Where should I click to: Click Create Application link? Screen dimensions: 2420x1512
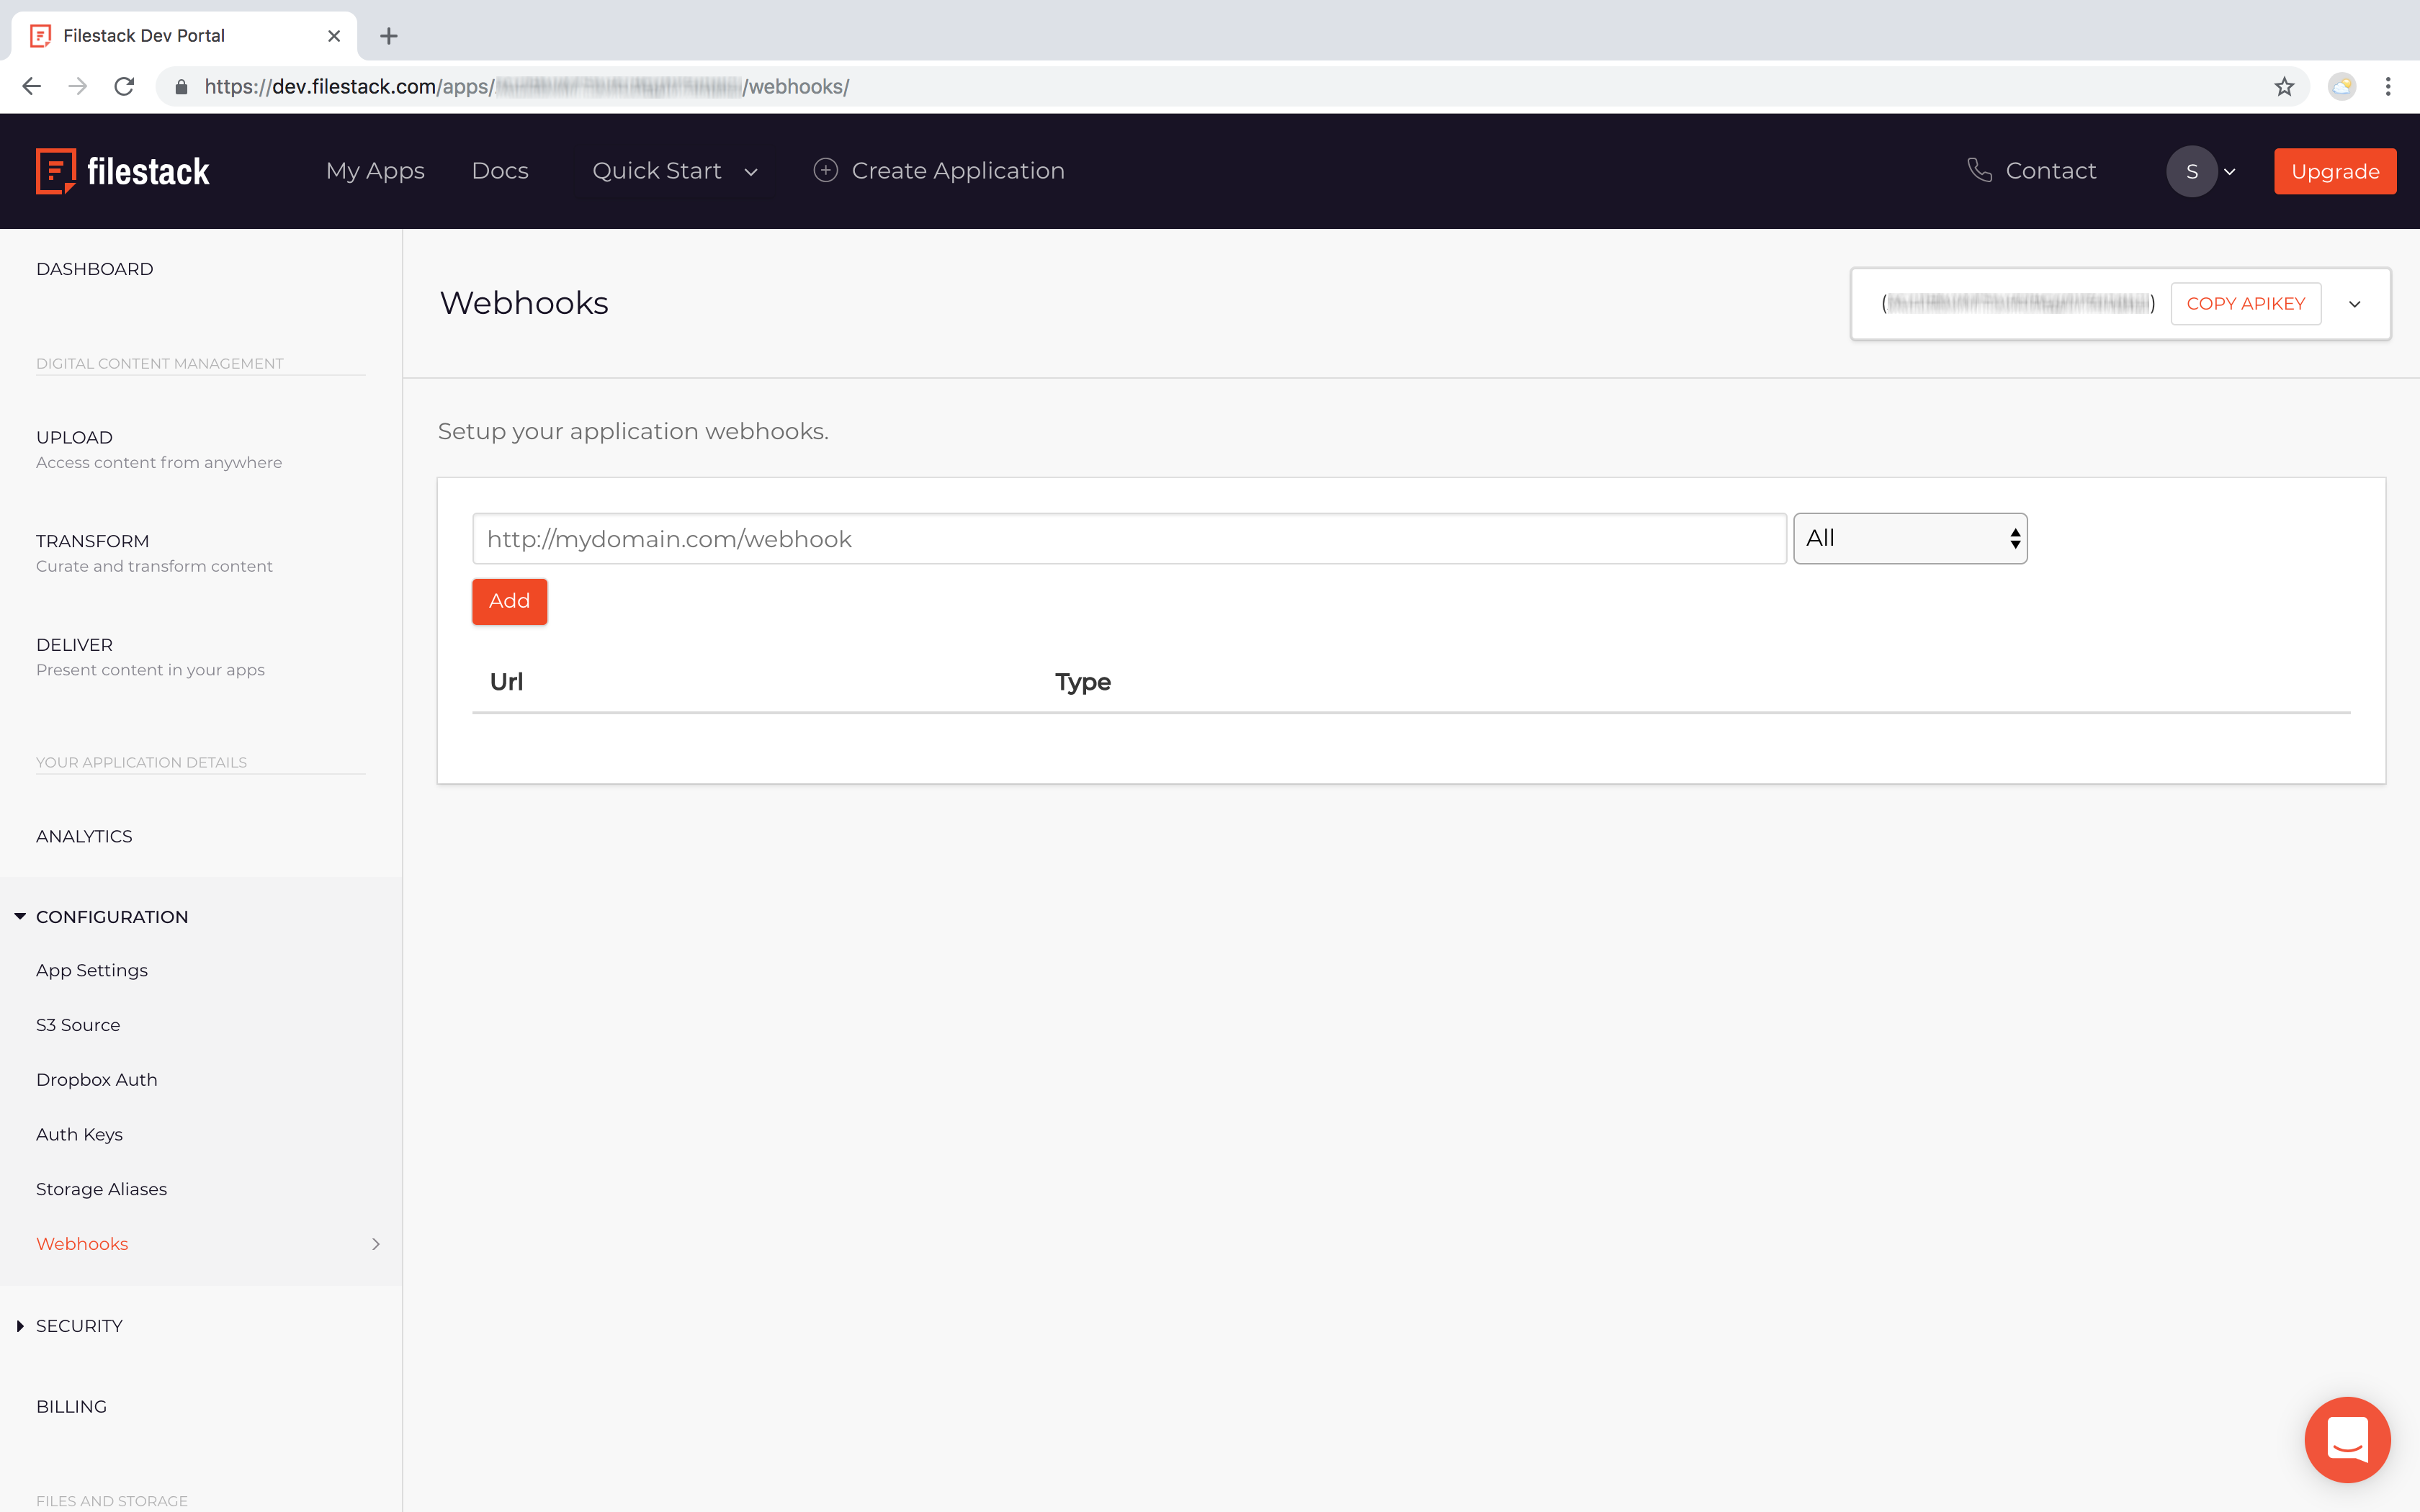957,171
